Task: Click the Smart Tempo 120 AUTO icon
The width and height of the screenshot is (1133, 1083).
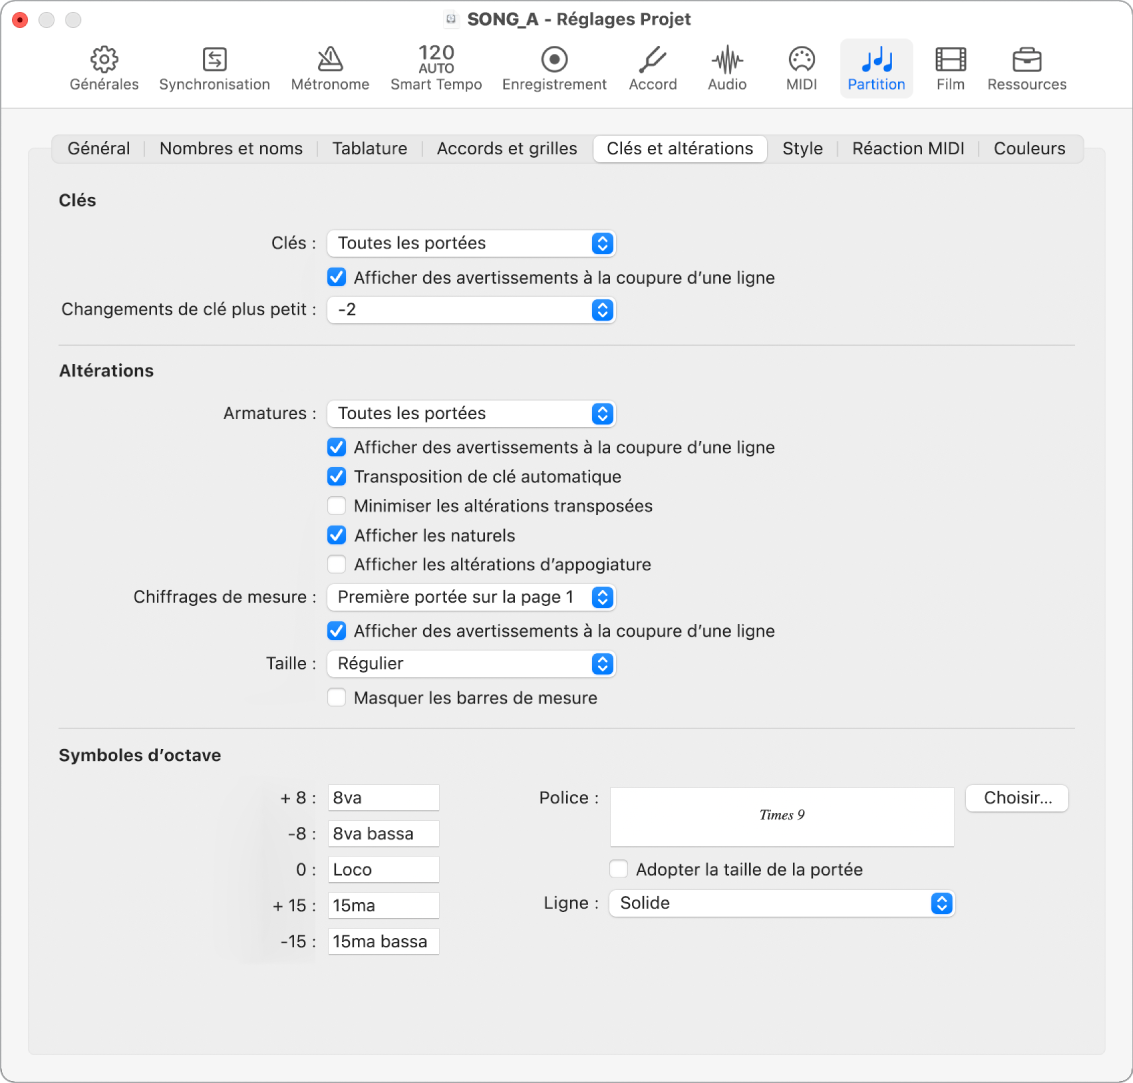Action: (x=436, y=60)
